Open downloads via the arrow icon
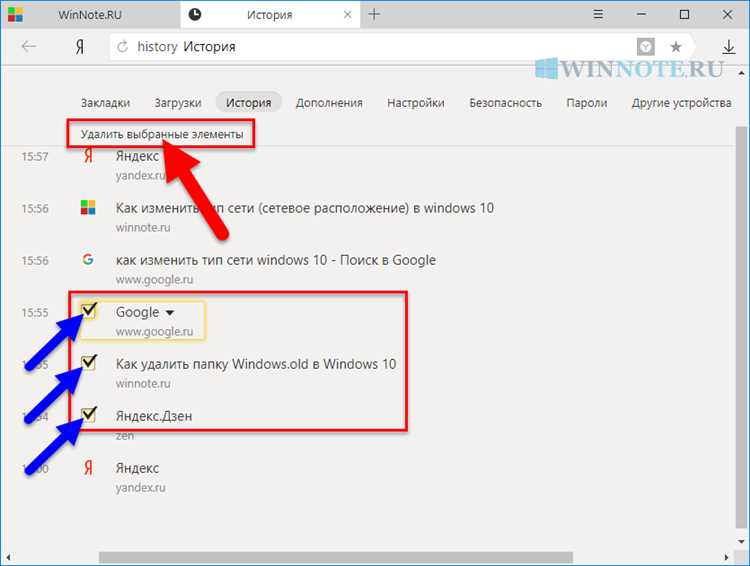 [x=728, y=47]
